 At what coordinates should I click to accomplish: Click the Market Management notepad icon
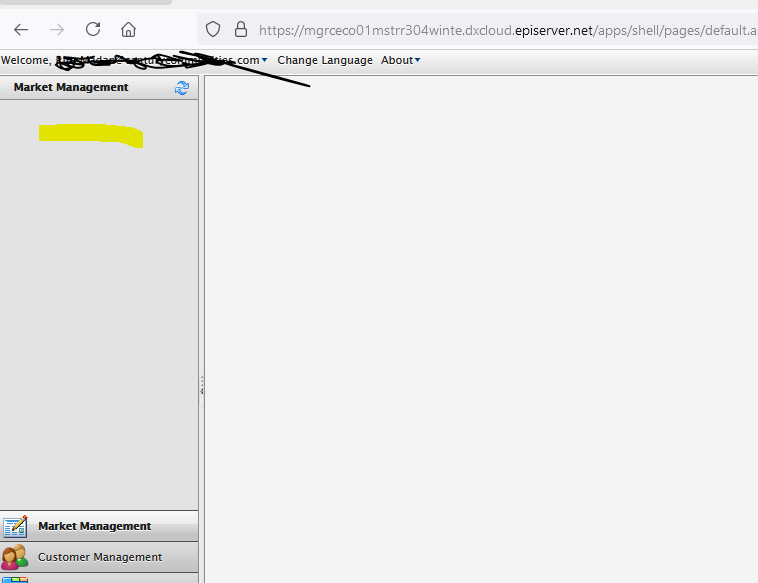15,527
